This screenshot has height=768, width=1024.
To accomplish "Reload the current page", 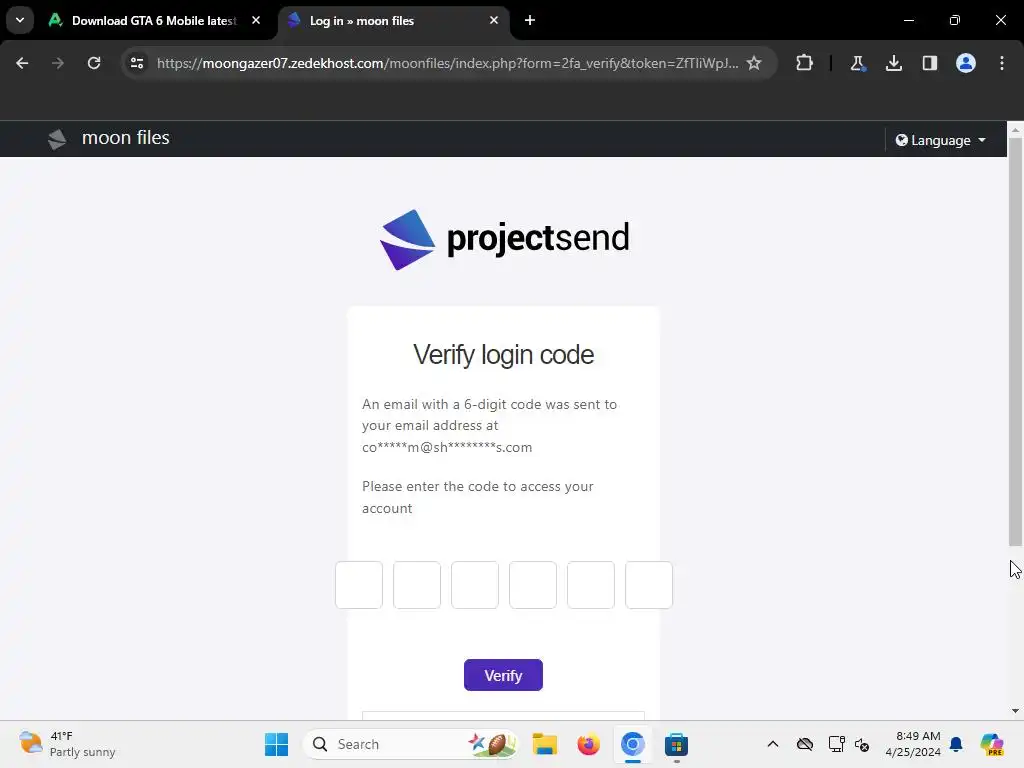I will (x=94, y=63).
